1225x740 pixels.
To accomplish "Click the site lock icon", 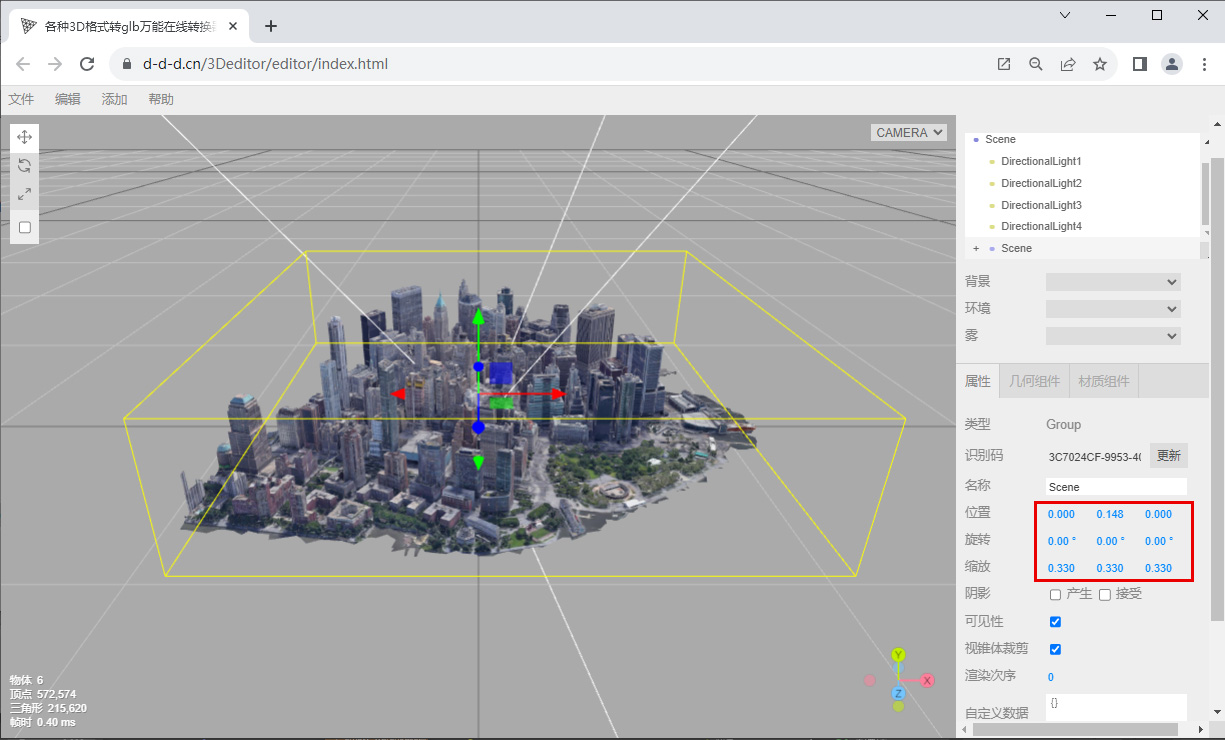I will [126, 64].
